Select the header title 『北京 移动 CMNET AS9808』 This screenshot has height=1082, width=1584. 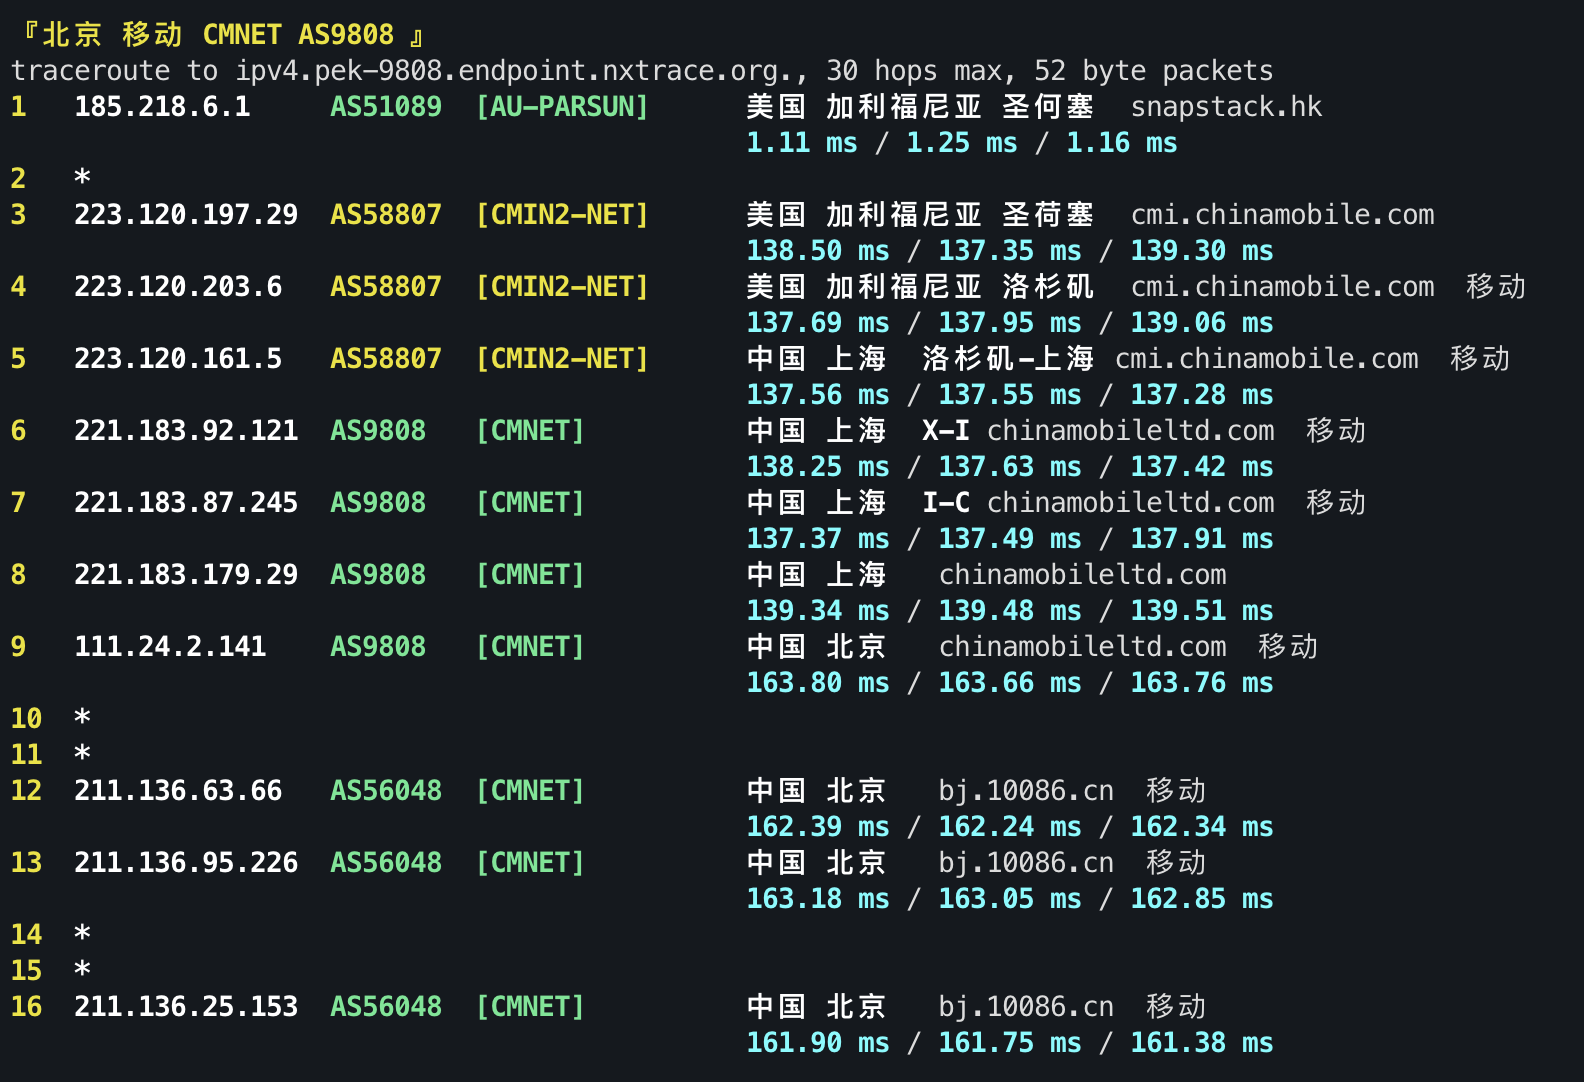click(225, 35)
